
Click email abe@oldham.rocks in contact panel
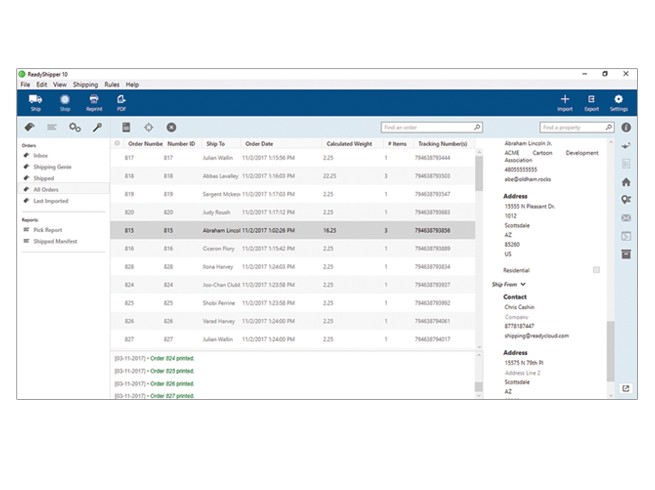[528, 179]
